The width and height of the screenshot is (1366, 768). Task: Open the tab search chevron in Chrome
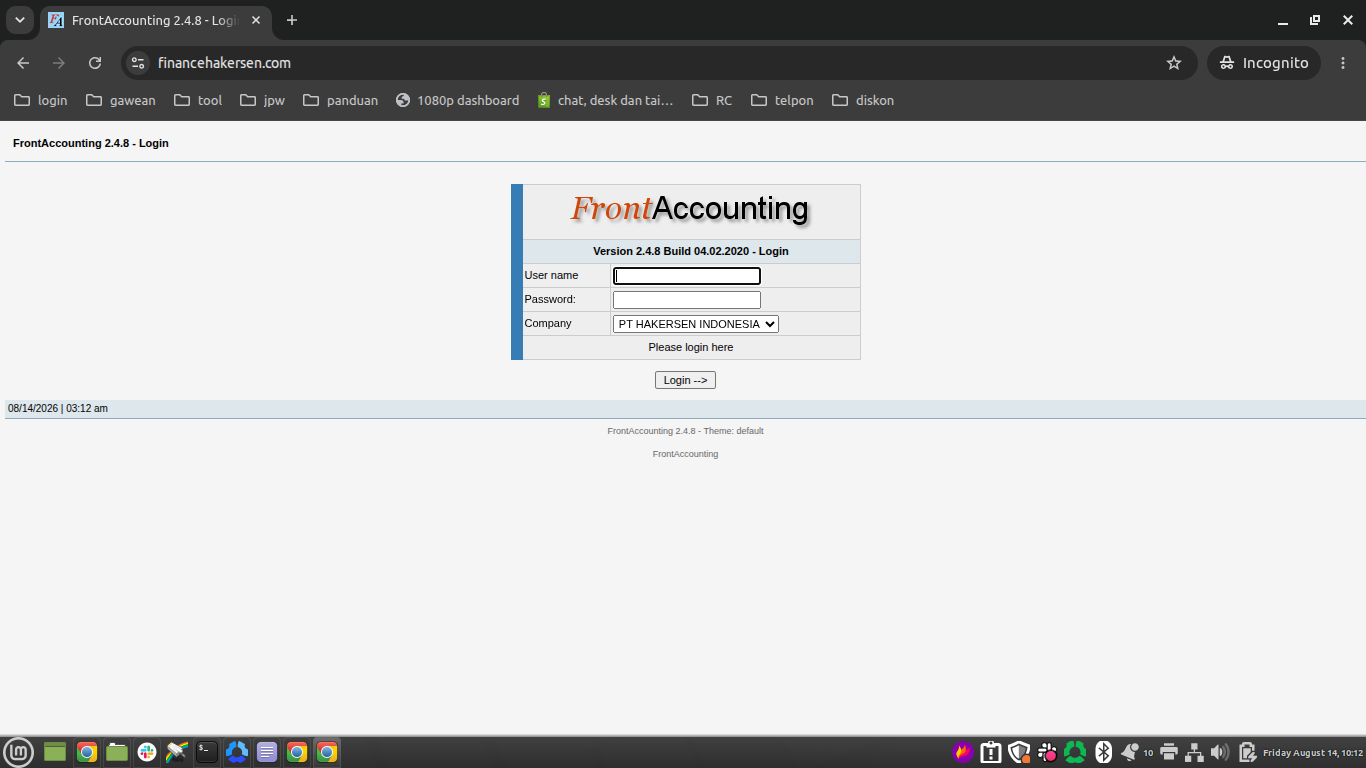click(19, 20)
